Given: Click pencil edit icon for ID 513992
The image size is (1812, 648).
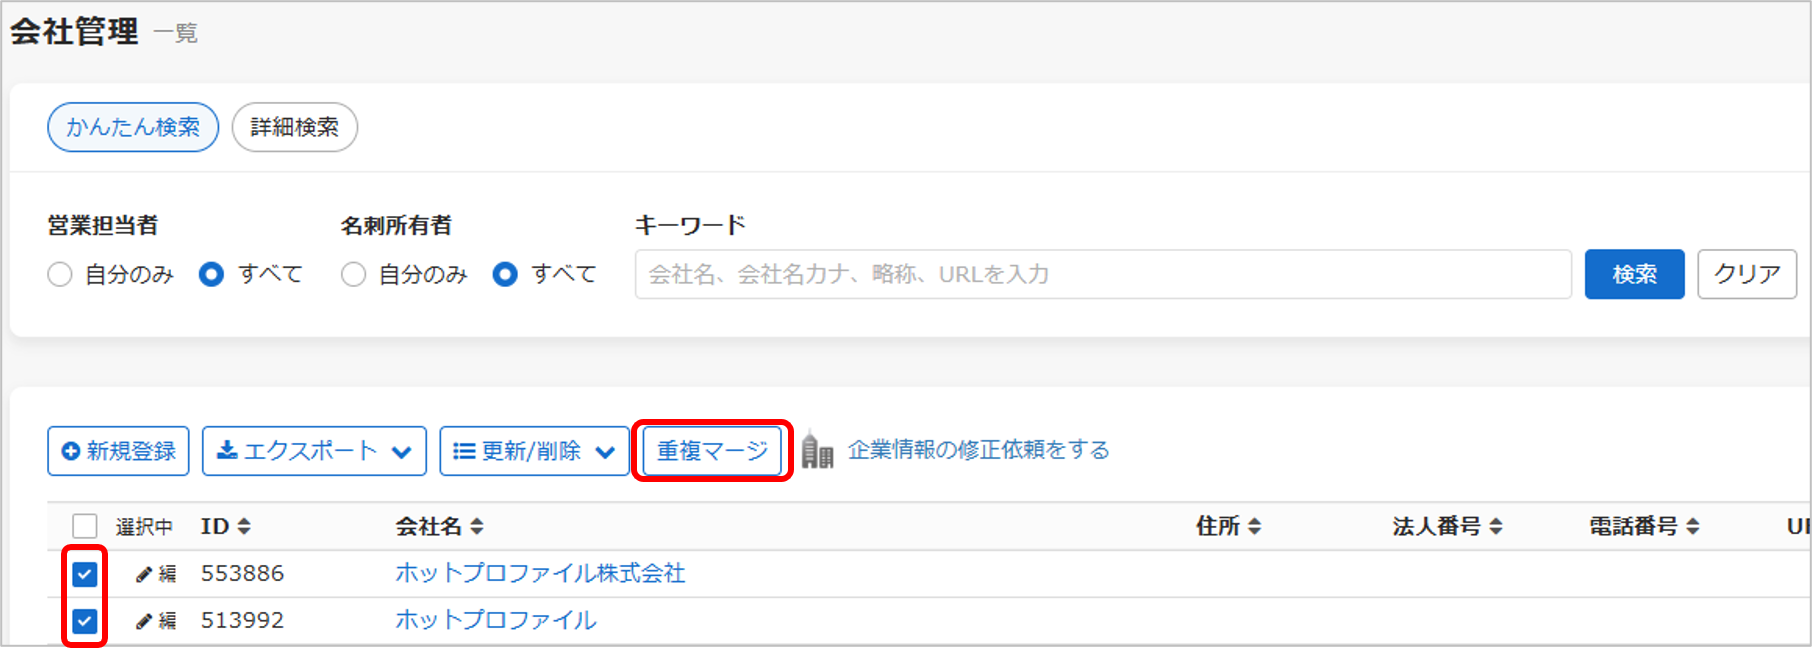Looking at the screenshot, I should 144,621.
